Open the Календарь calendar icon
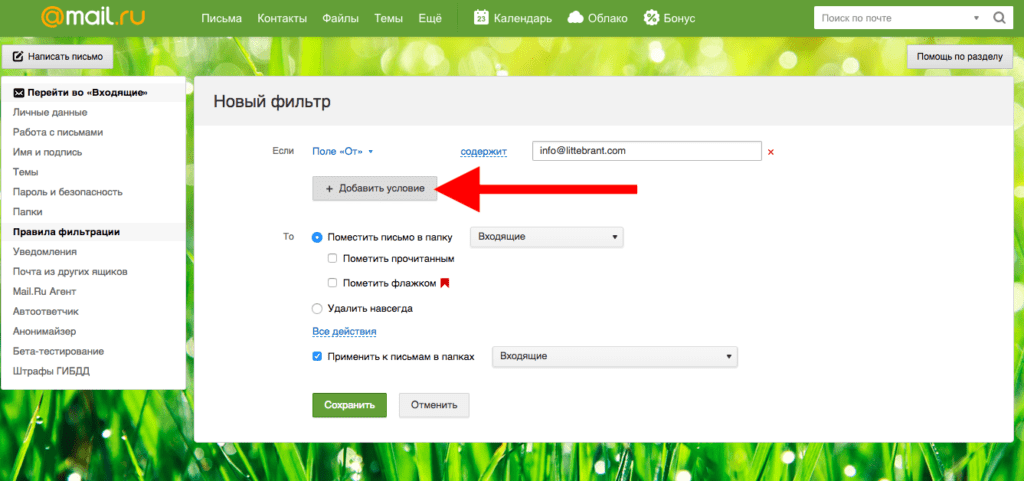 click(x=481, y=18)
